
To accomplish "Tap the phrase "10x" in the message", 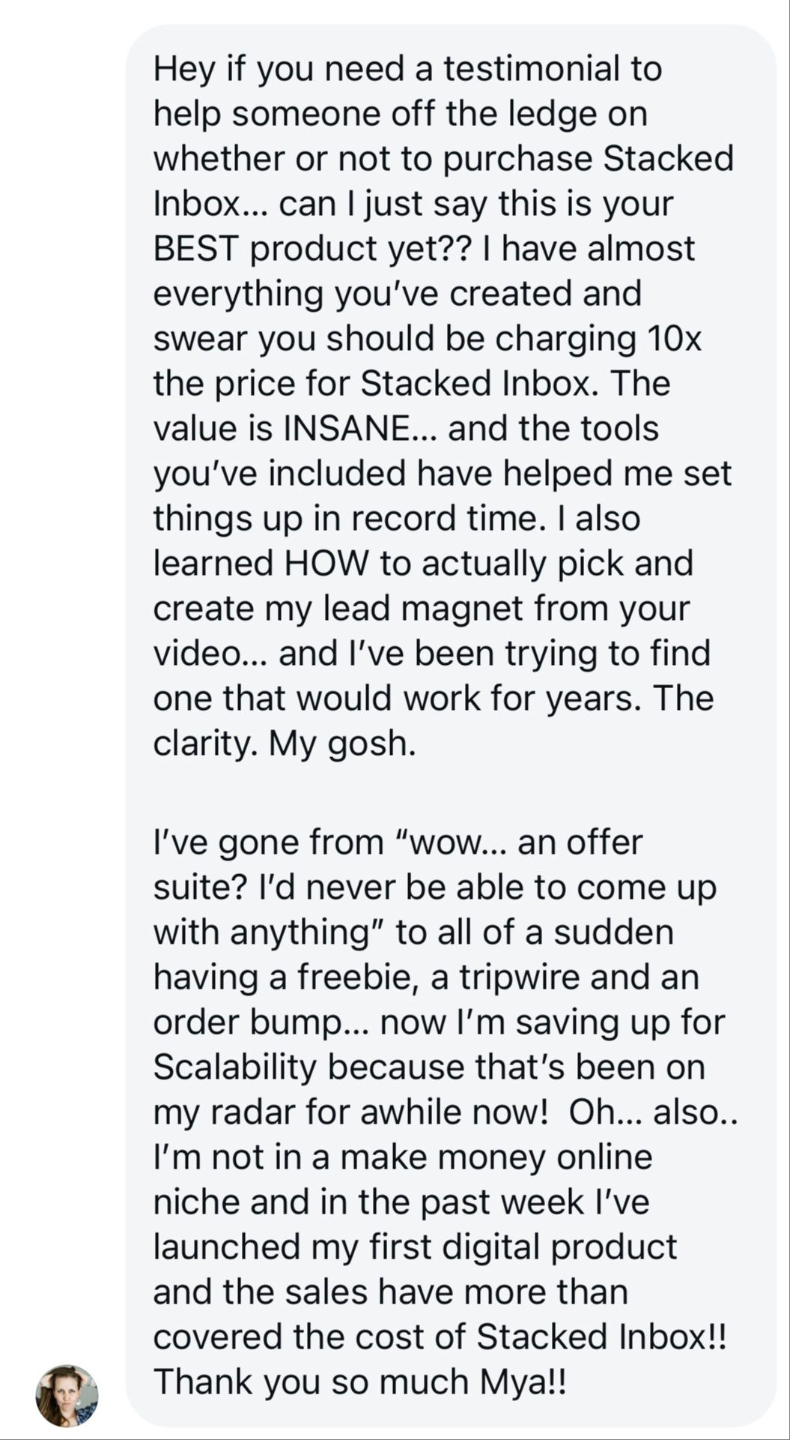I will (675, 338).
